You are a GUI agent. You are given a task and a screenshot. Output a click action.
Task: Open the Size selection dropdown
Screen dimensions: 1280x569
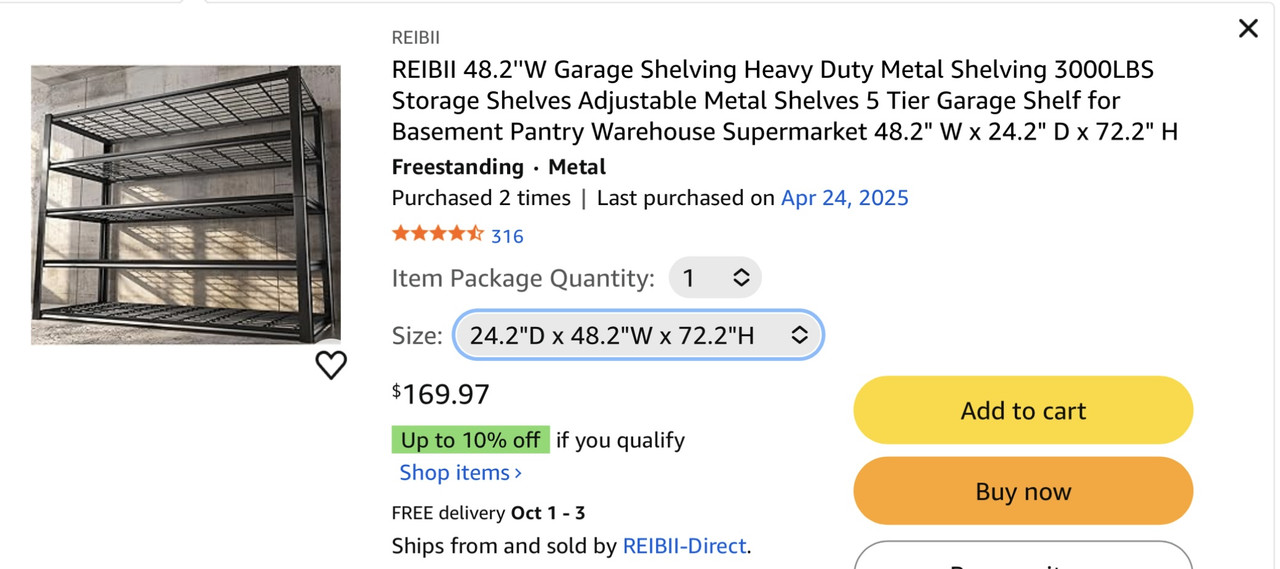pyautogui.click(x=638, y=335)
